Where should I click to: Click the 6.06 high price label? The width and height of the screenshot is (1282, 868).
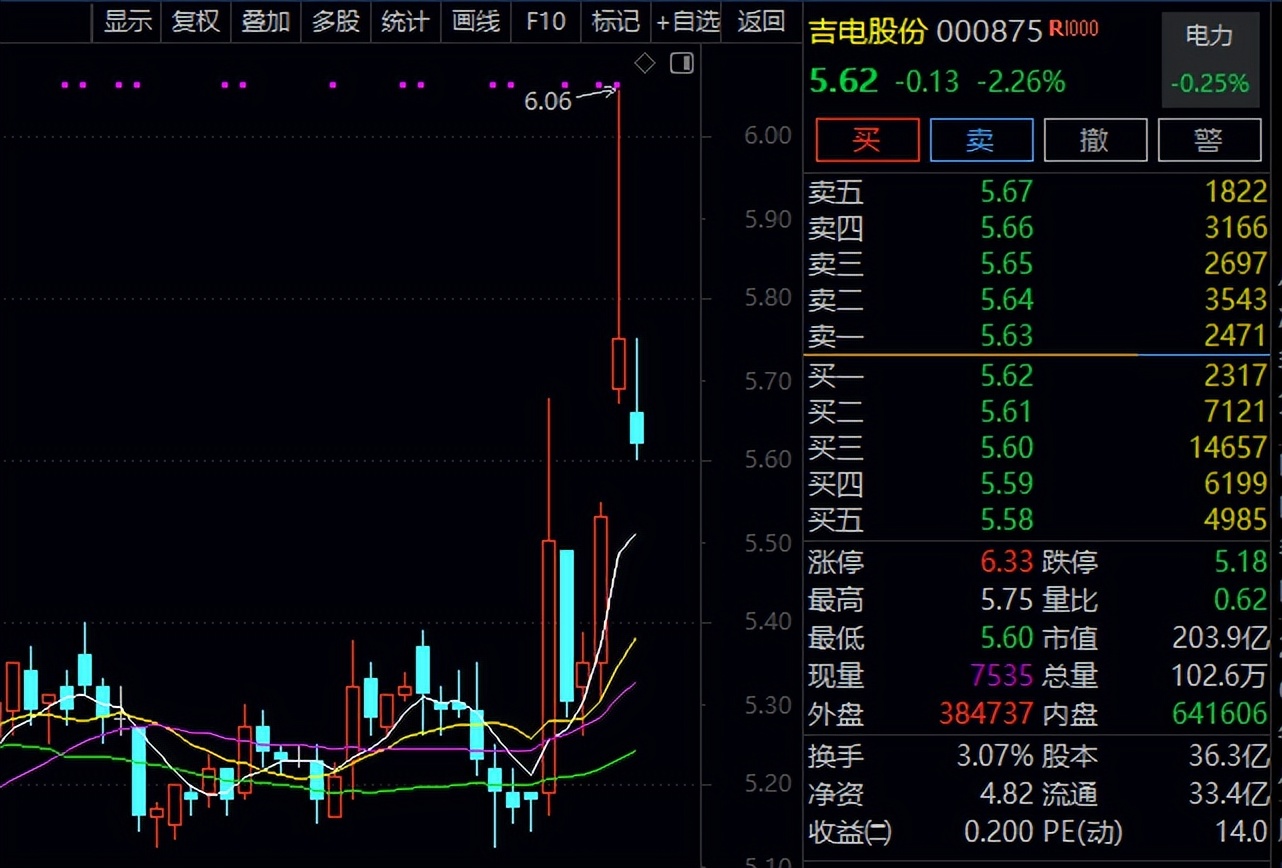click(548, 102)
